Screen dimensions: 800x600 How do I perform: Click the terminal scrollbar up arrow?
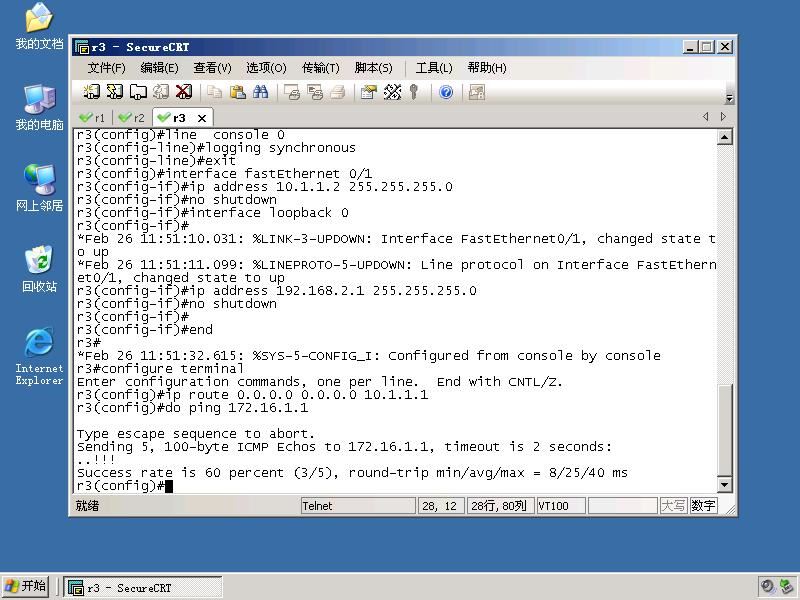tap(724, 137)
